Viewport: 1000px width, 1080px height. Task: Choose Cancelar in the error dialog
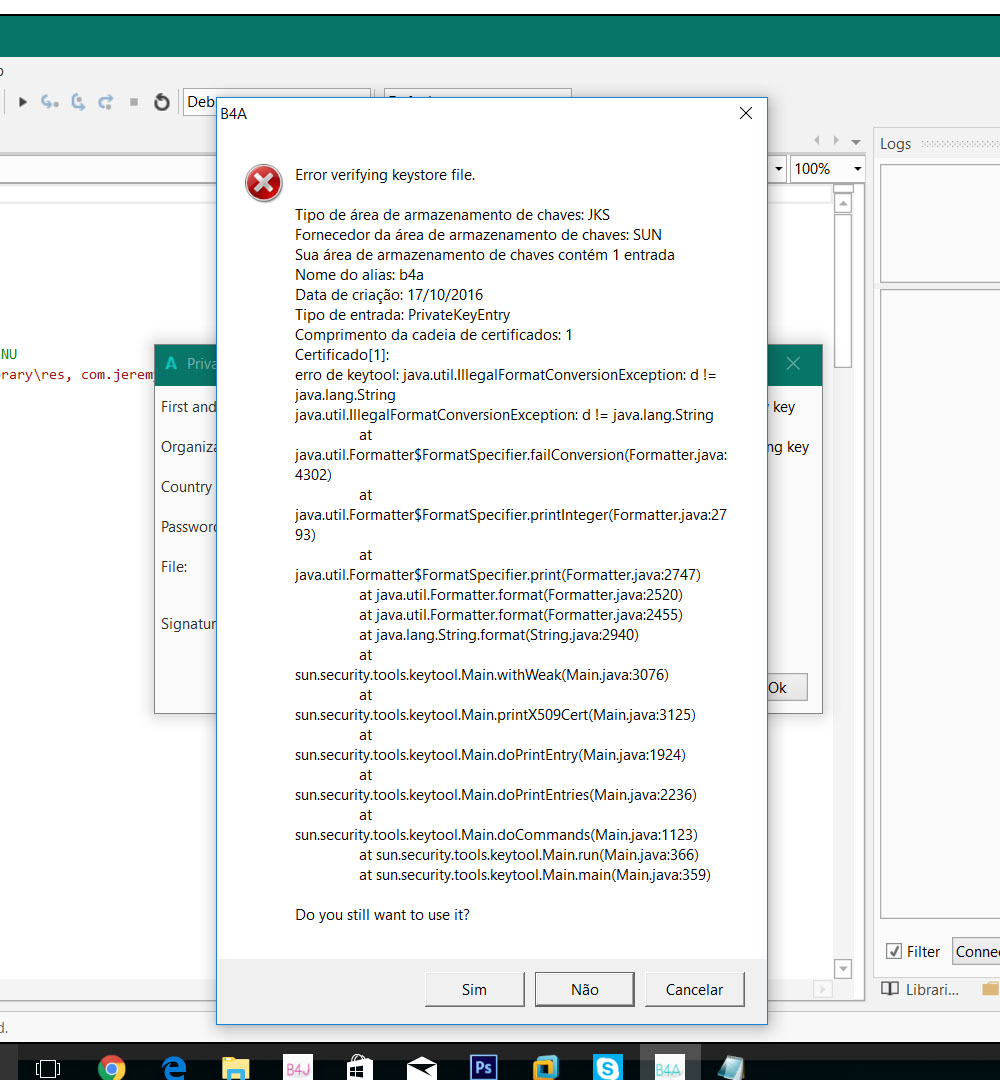694,989
